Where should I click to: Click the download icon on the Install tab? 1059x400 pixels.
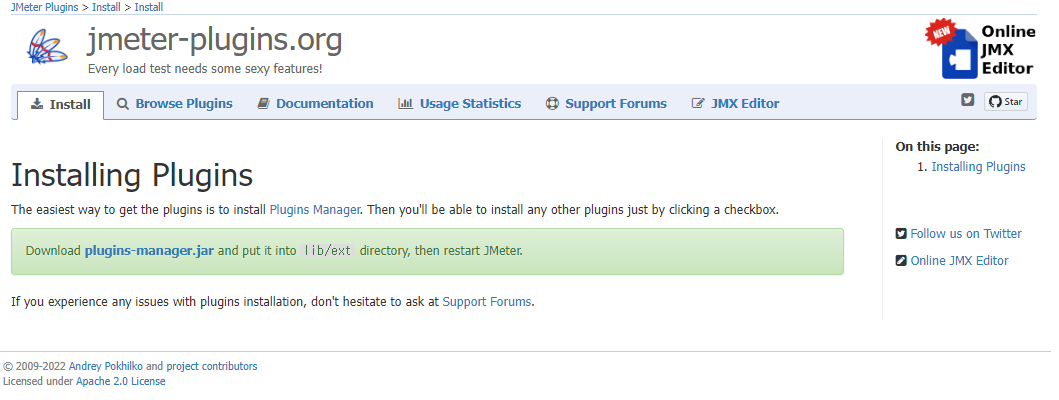[36, 105]
